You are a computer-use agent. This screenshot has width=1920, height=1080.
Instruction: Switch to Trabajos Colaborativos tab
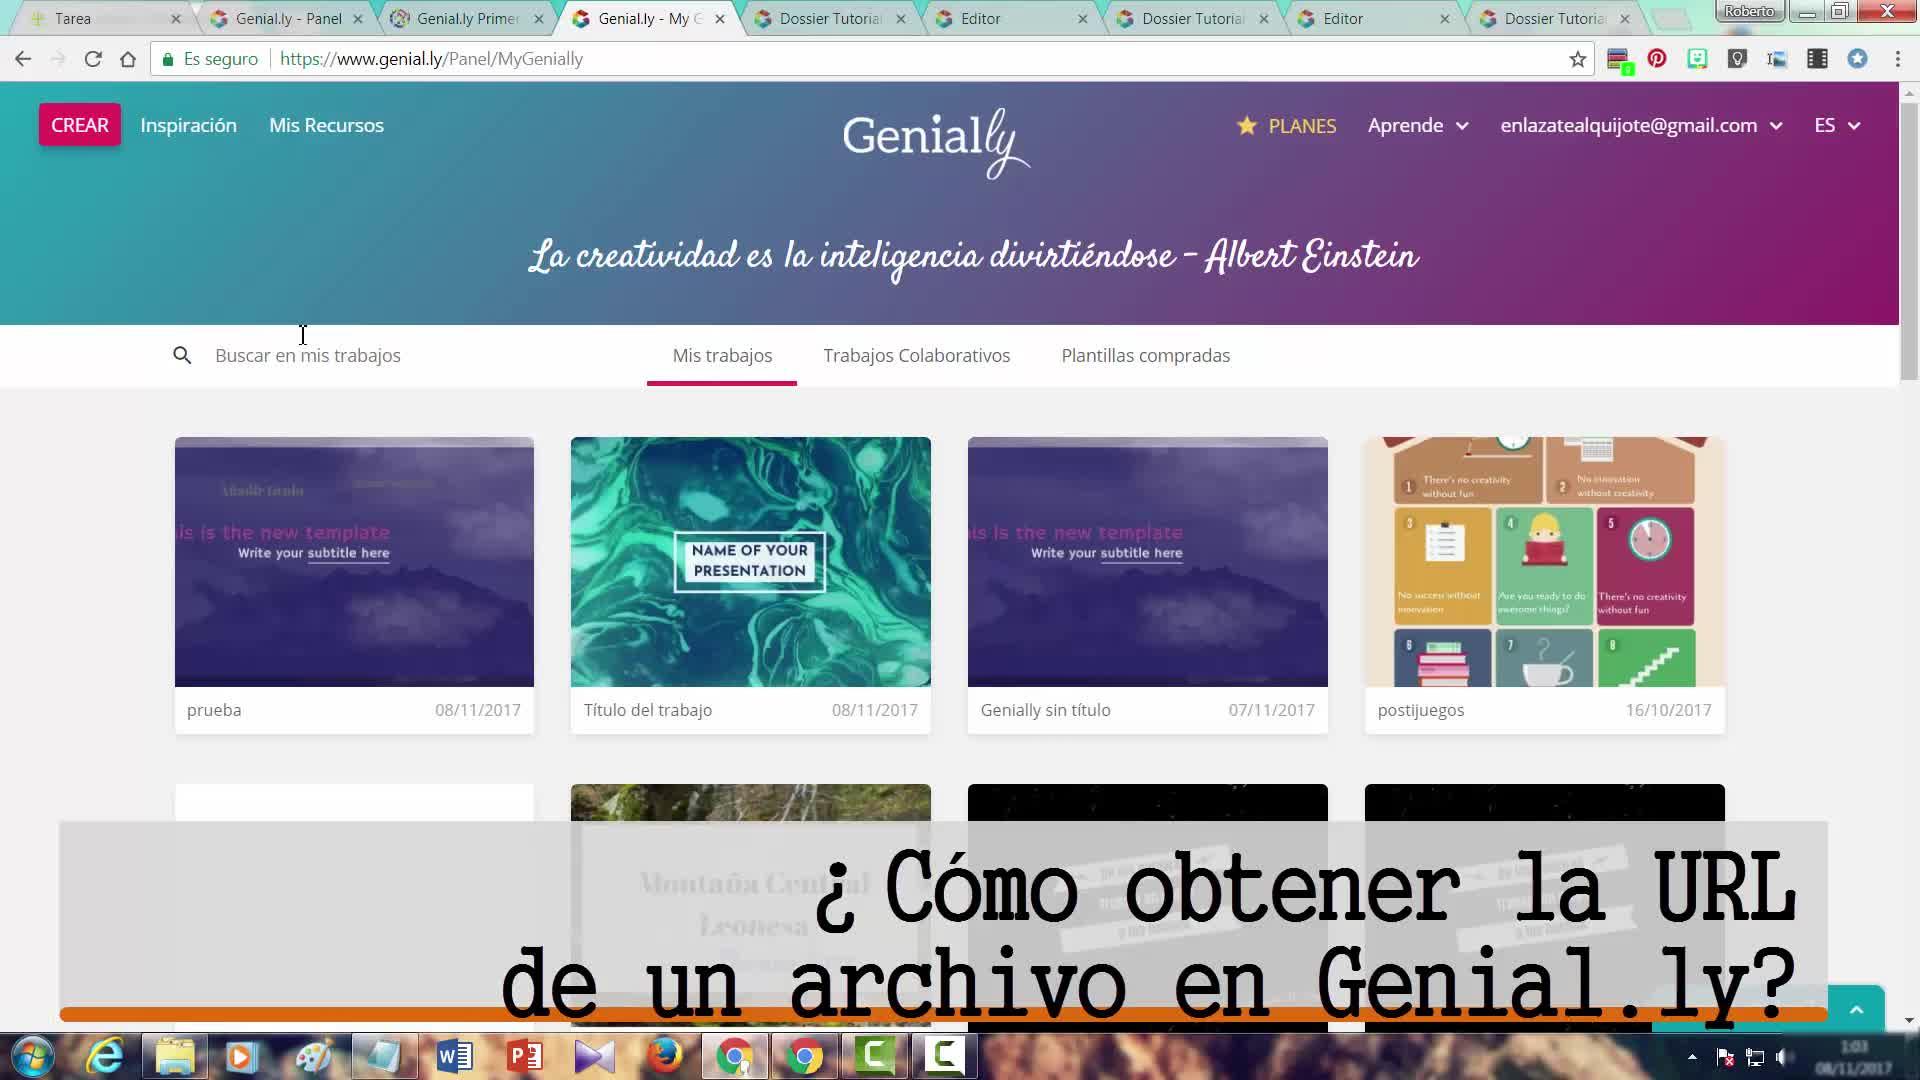point(916,356)
